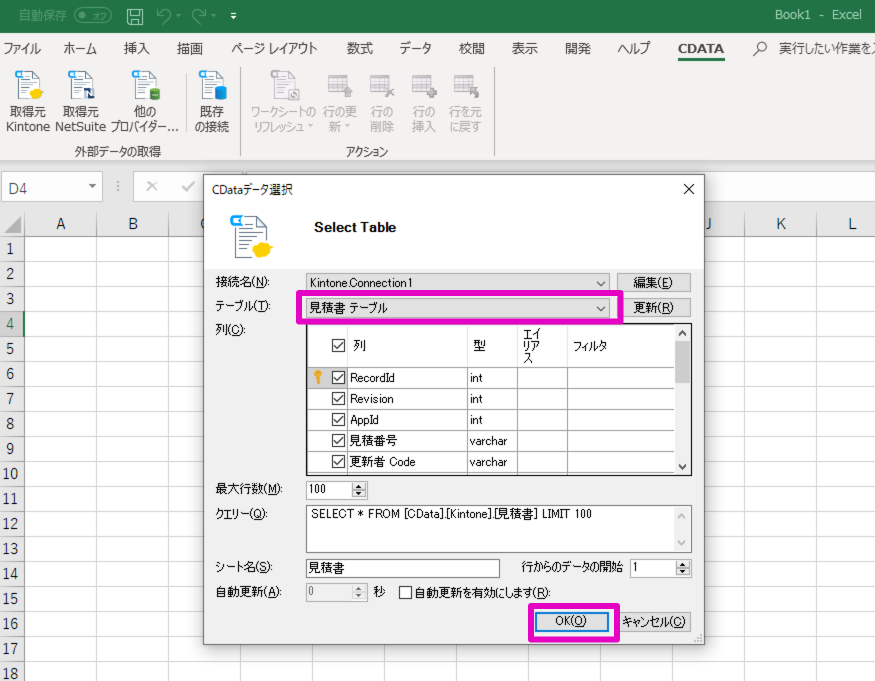Click the column list scrollbar up arrow
The image size is (875, 681).
682,333
